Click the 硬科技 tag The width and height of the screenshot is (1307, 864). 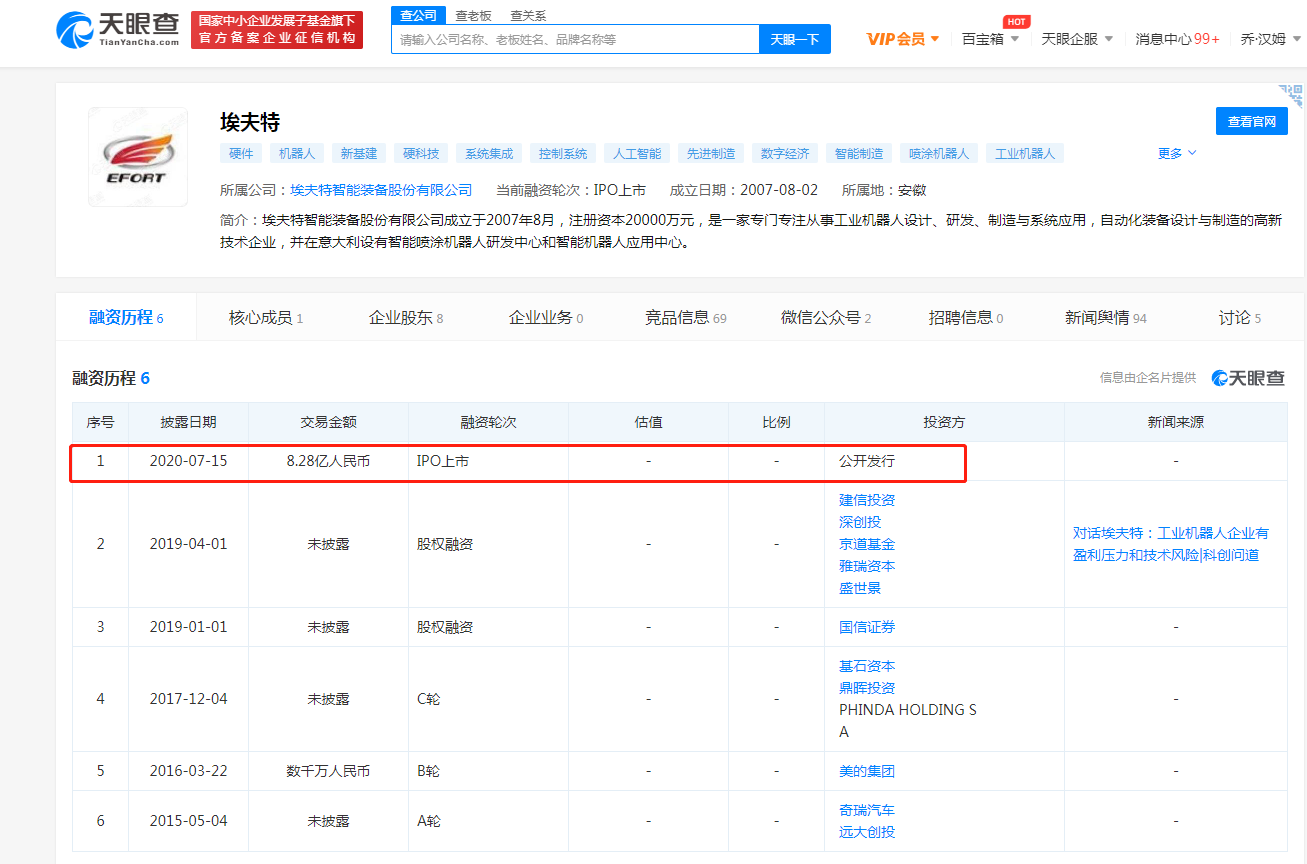tap(421, 154)
